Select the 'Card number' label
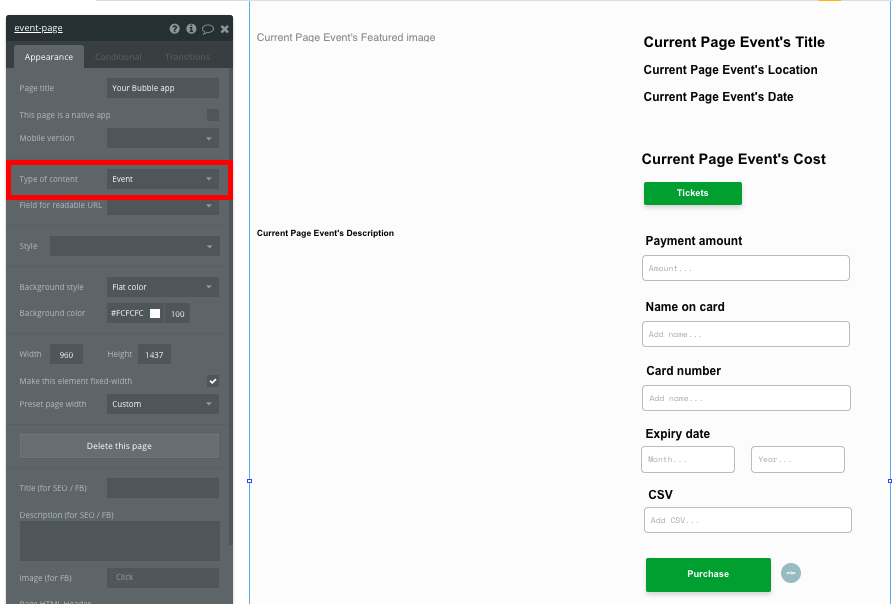 tap(683, 371)
